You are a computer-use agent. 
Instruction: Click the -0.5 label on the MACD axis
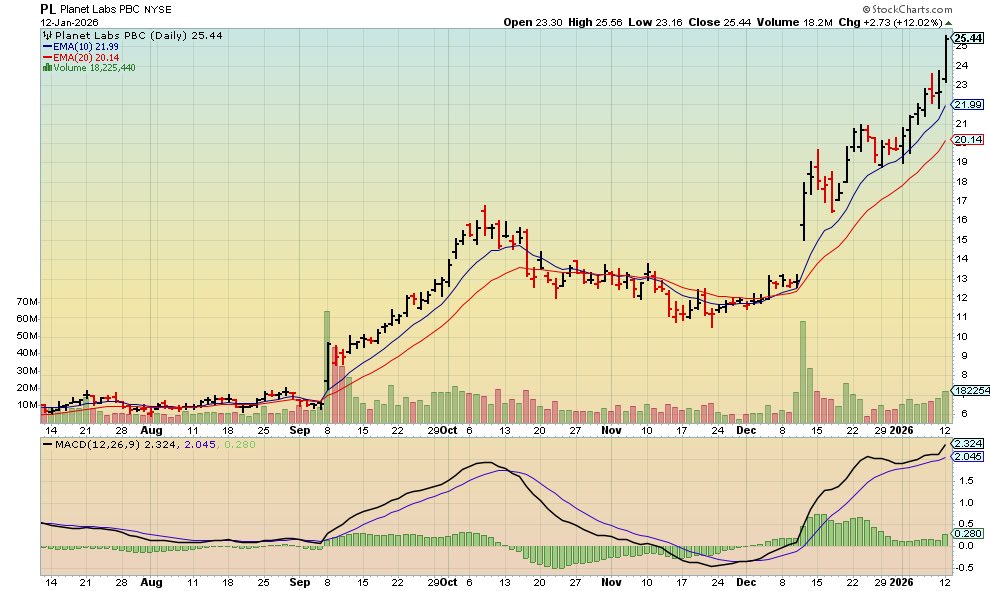[963, 568]
